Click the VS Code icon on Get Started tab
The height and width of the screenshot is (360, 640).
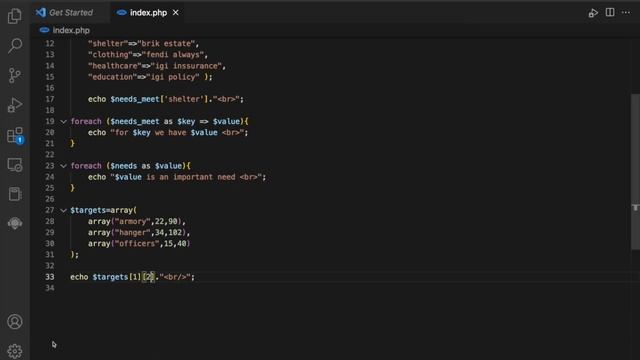(x=41, y=13)
